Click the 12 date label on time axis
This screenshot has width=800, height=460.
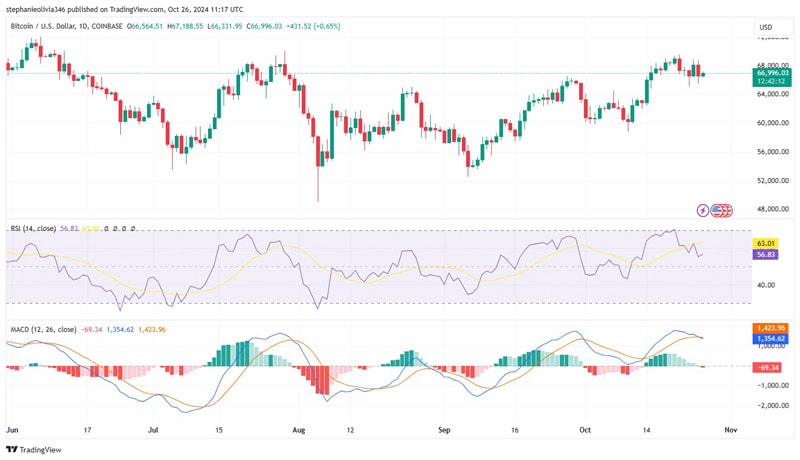click(x=350, y=430)
